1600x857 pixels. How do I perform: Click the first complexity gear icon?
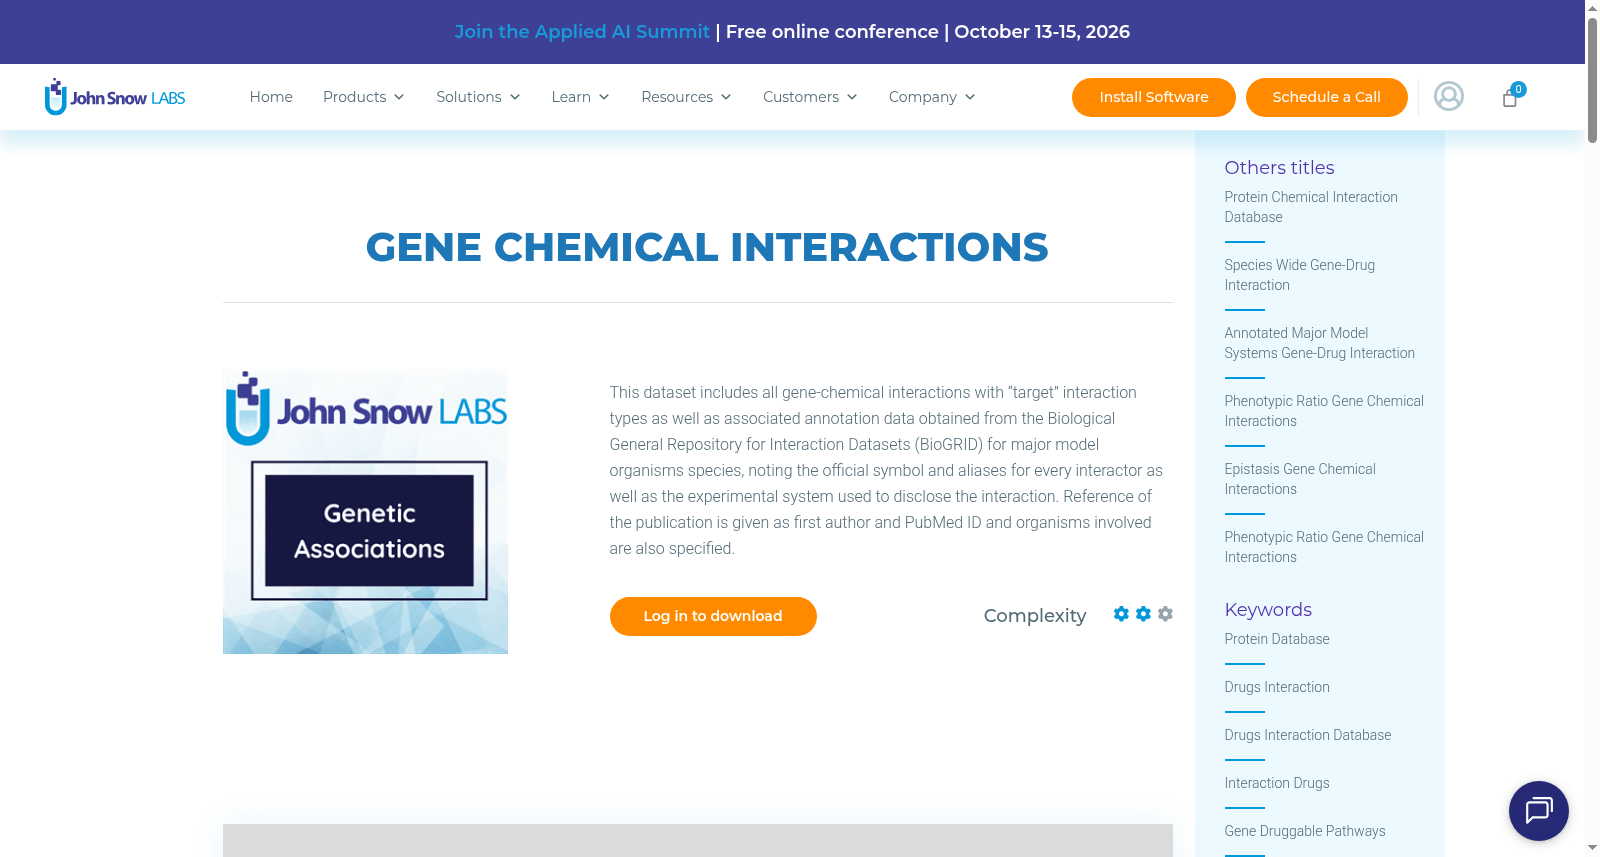point(1121,614)
